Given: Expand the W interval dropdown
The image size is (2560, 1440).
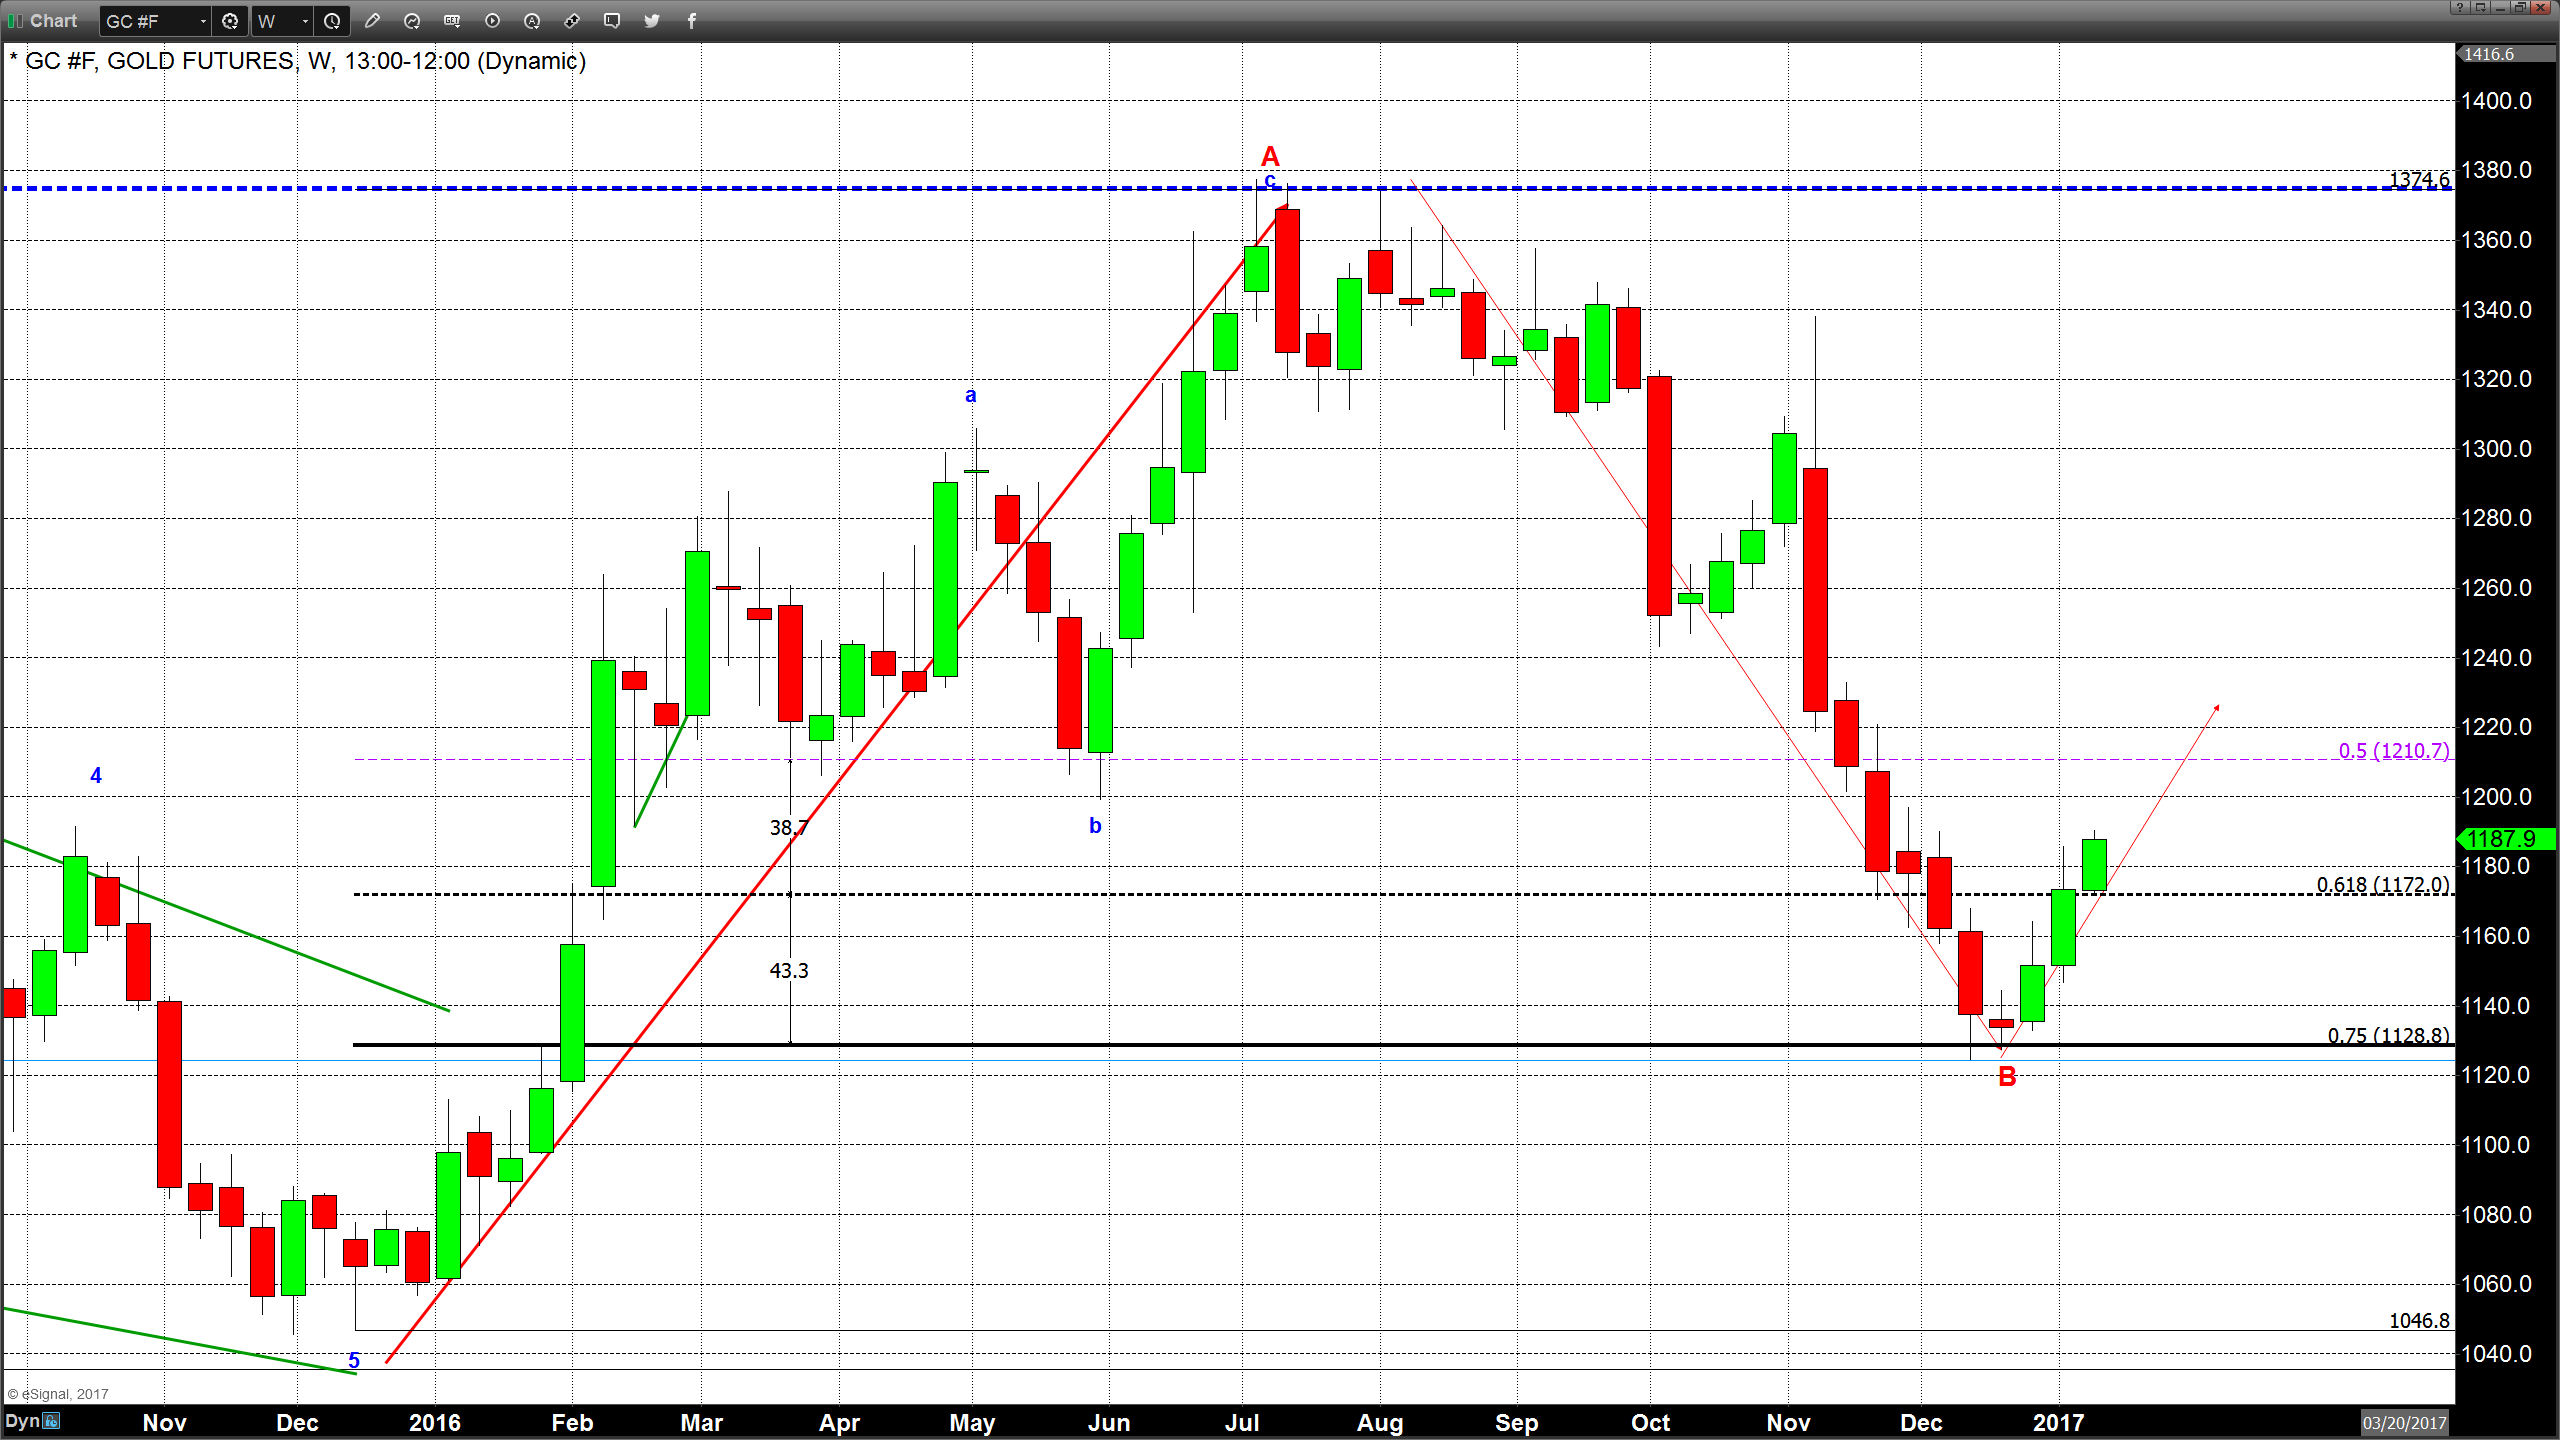Looking at the screenshot, I should [x=305, y=21].
